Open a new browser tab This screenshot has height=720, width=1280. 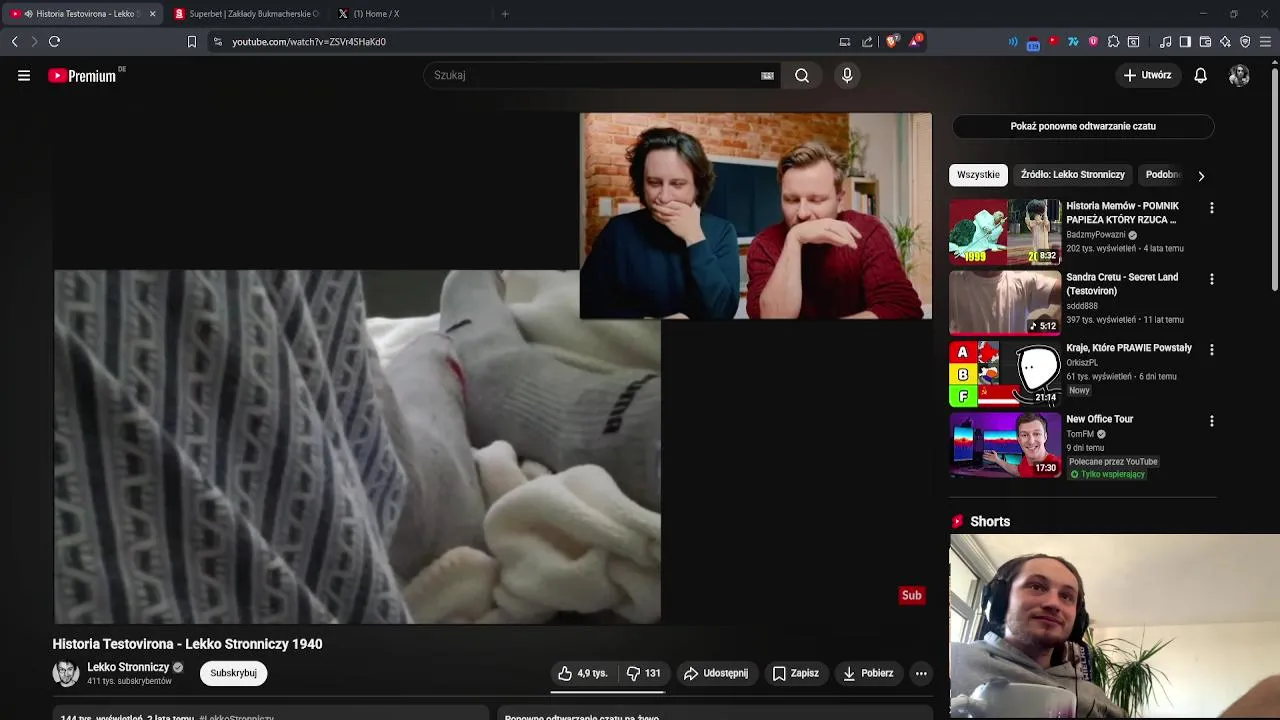click(x=505, y=14)
